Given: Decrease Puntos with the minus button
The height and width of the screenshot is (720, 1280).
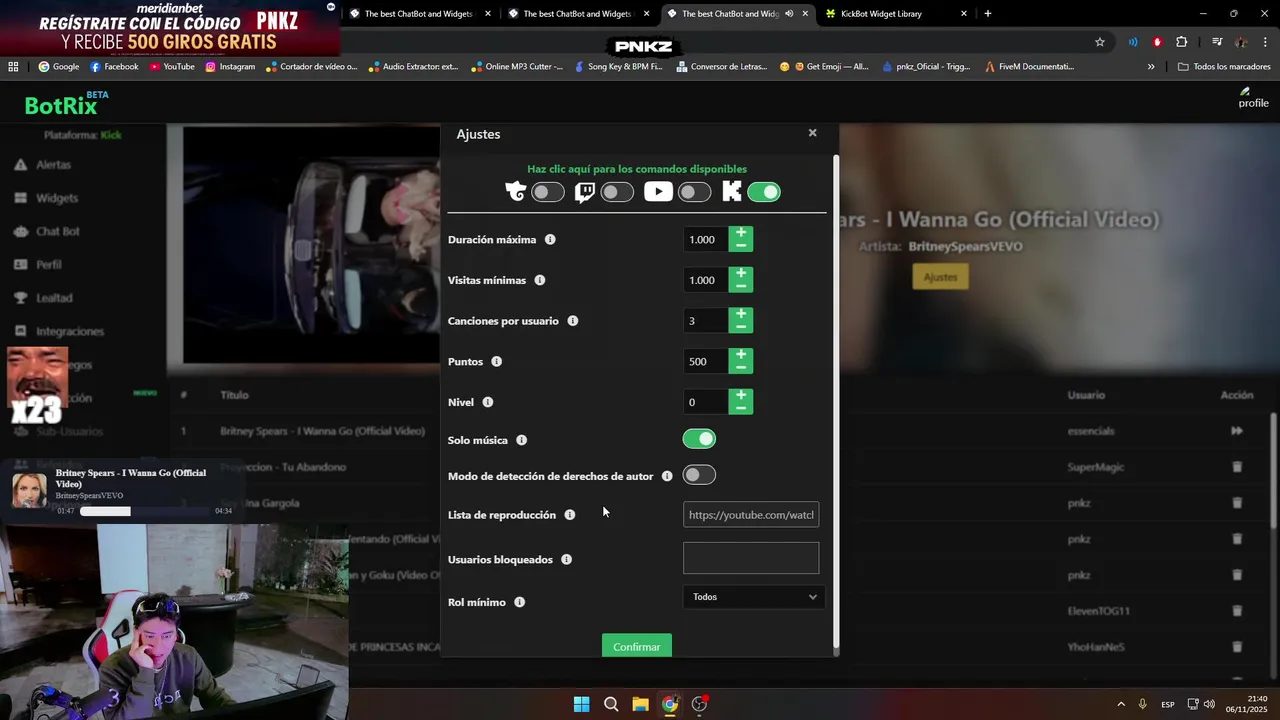Looking at the screenshot, I should [741, 367].
